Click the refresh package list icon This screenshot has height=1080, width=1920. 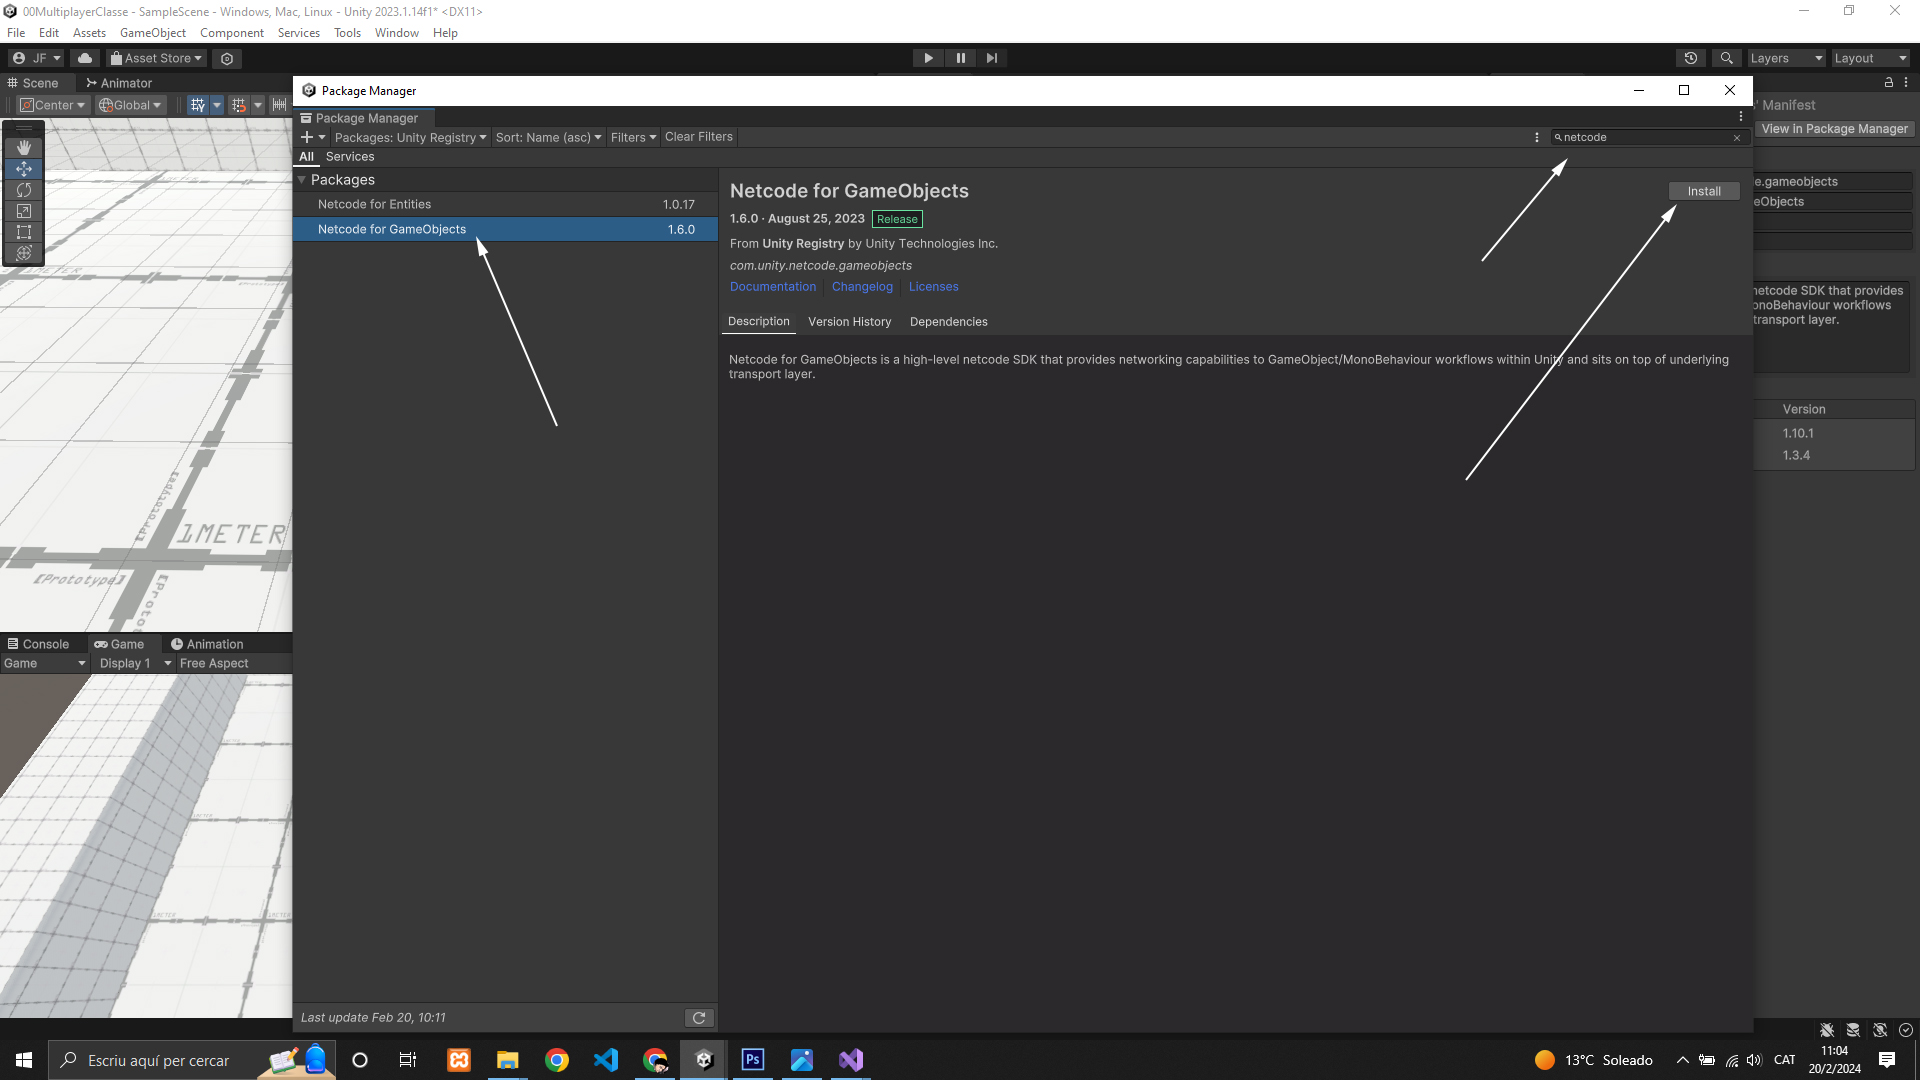[699, 1018]
